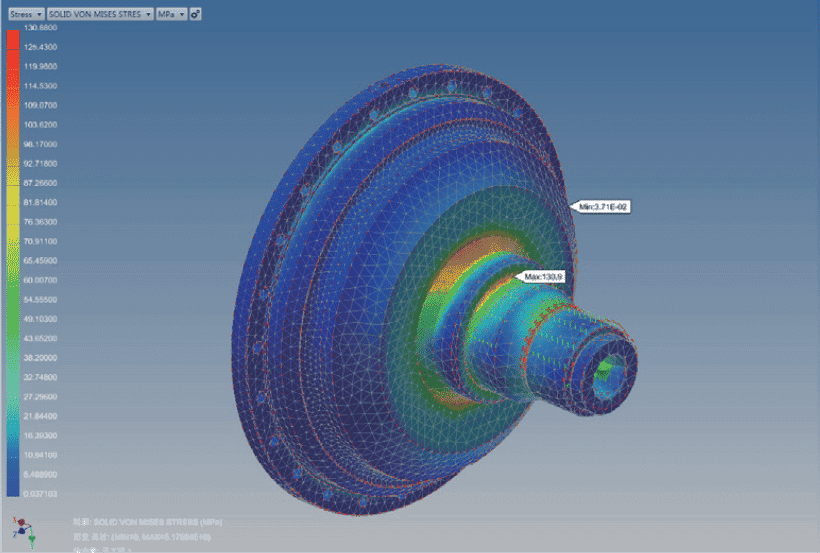Click legend minimum value 0.037103

pos(40,494)
